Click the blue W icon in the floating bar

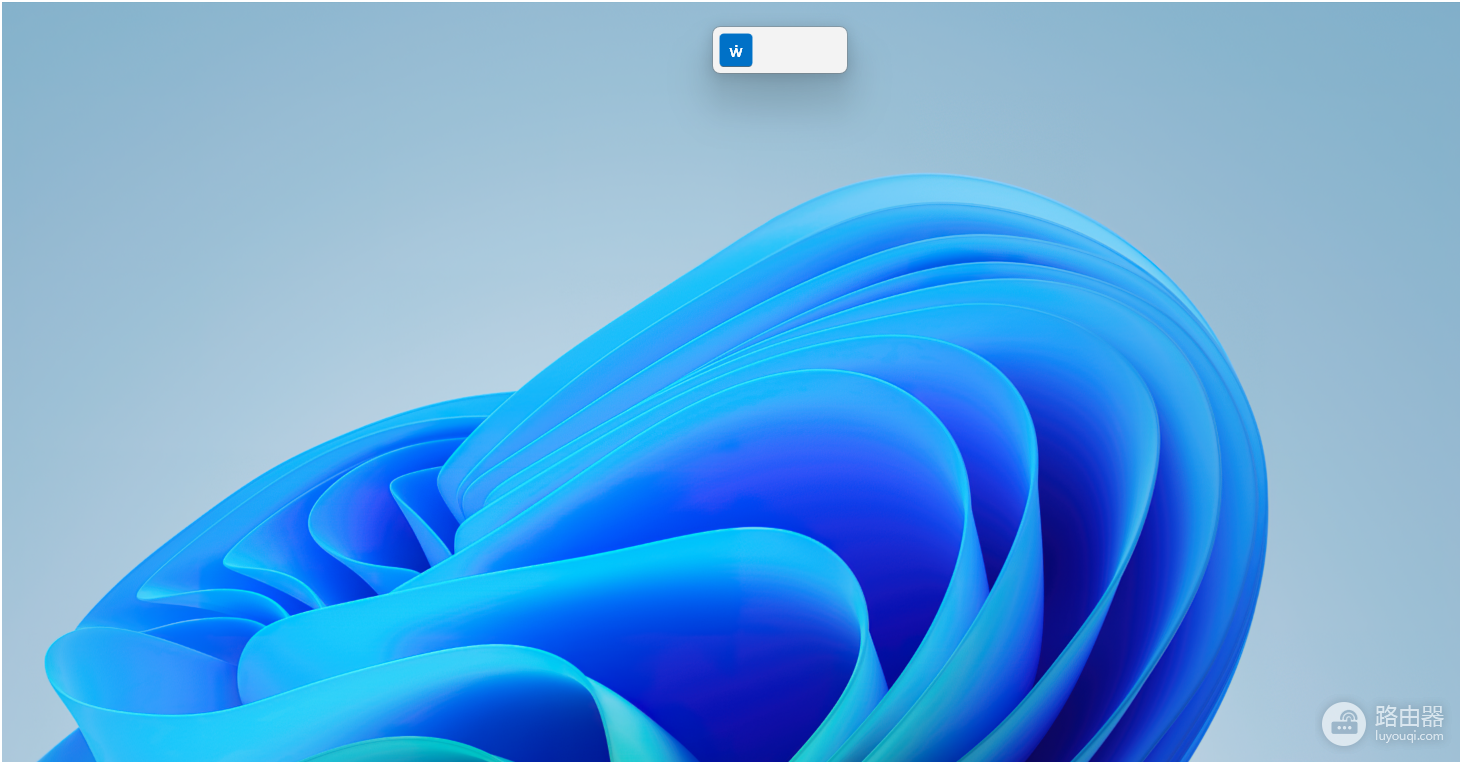736,50
